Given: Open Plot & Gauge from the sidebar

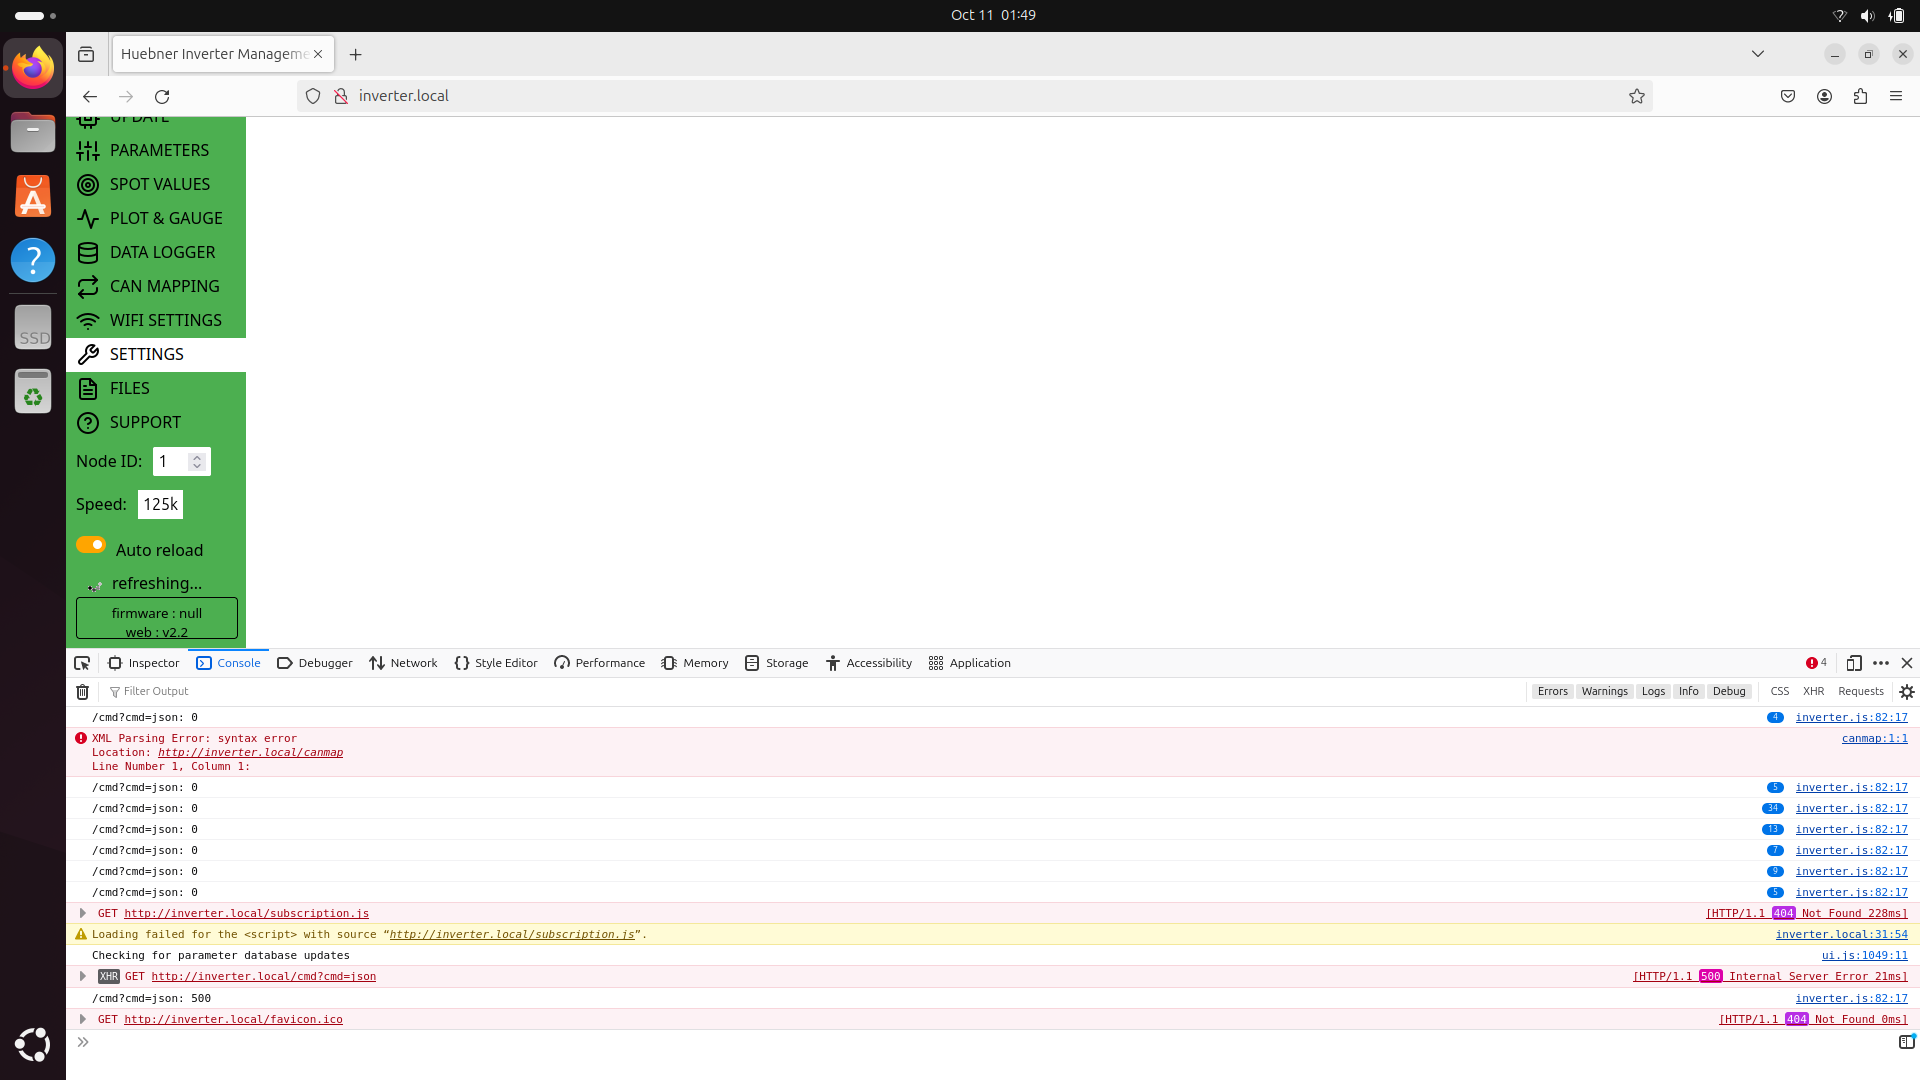Looking at the screenshot, I should [x=165, y=218].
